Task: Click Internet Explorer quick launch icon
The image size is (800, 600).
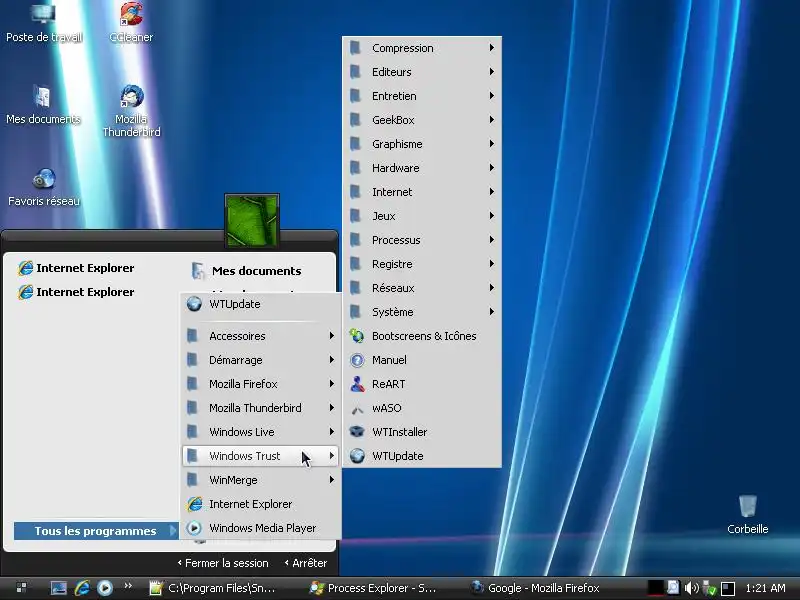Action: [x=82, y=588]
